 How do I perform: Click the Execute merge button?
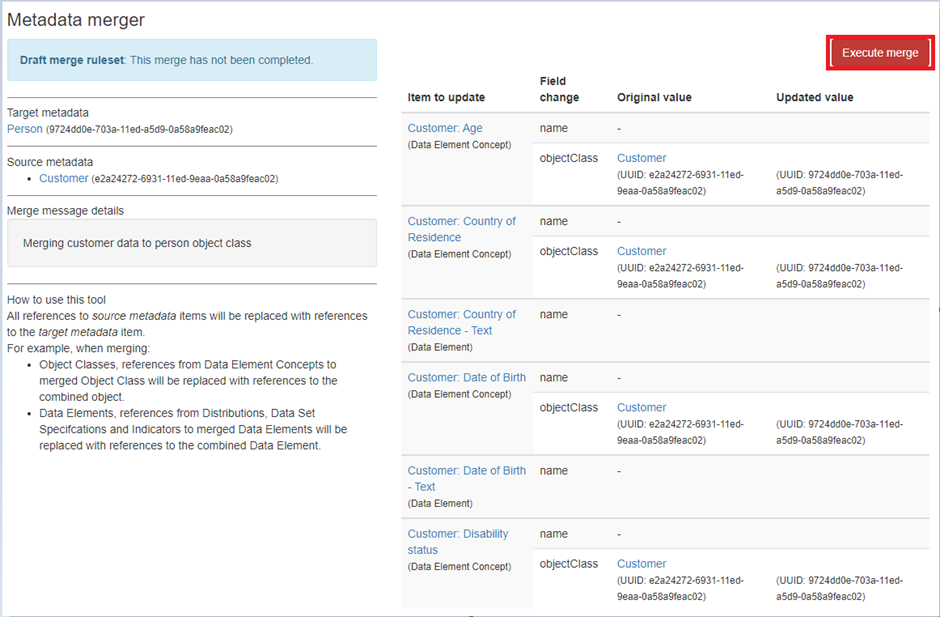pyautogui.click(x=880, y=53)
